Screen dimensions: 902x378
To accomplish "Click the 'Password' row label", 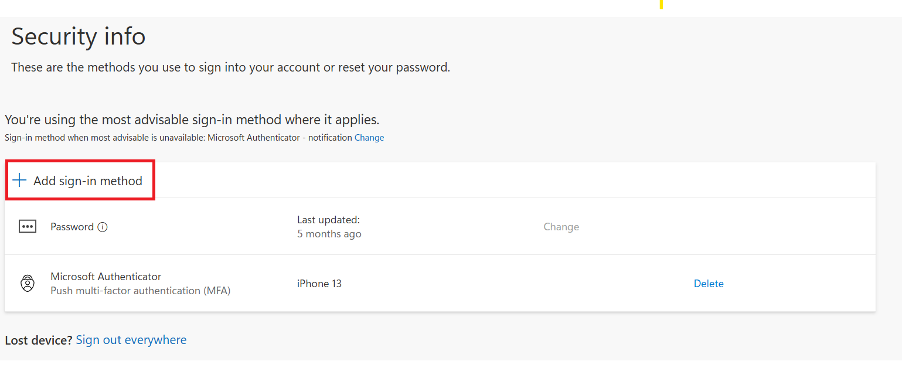I will pos(72,227).
